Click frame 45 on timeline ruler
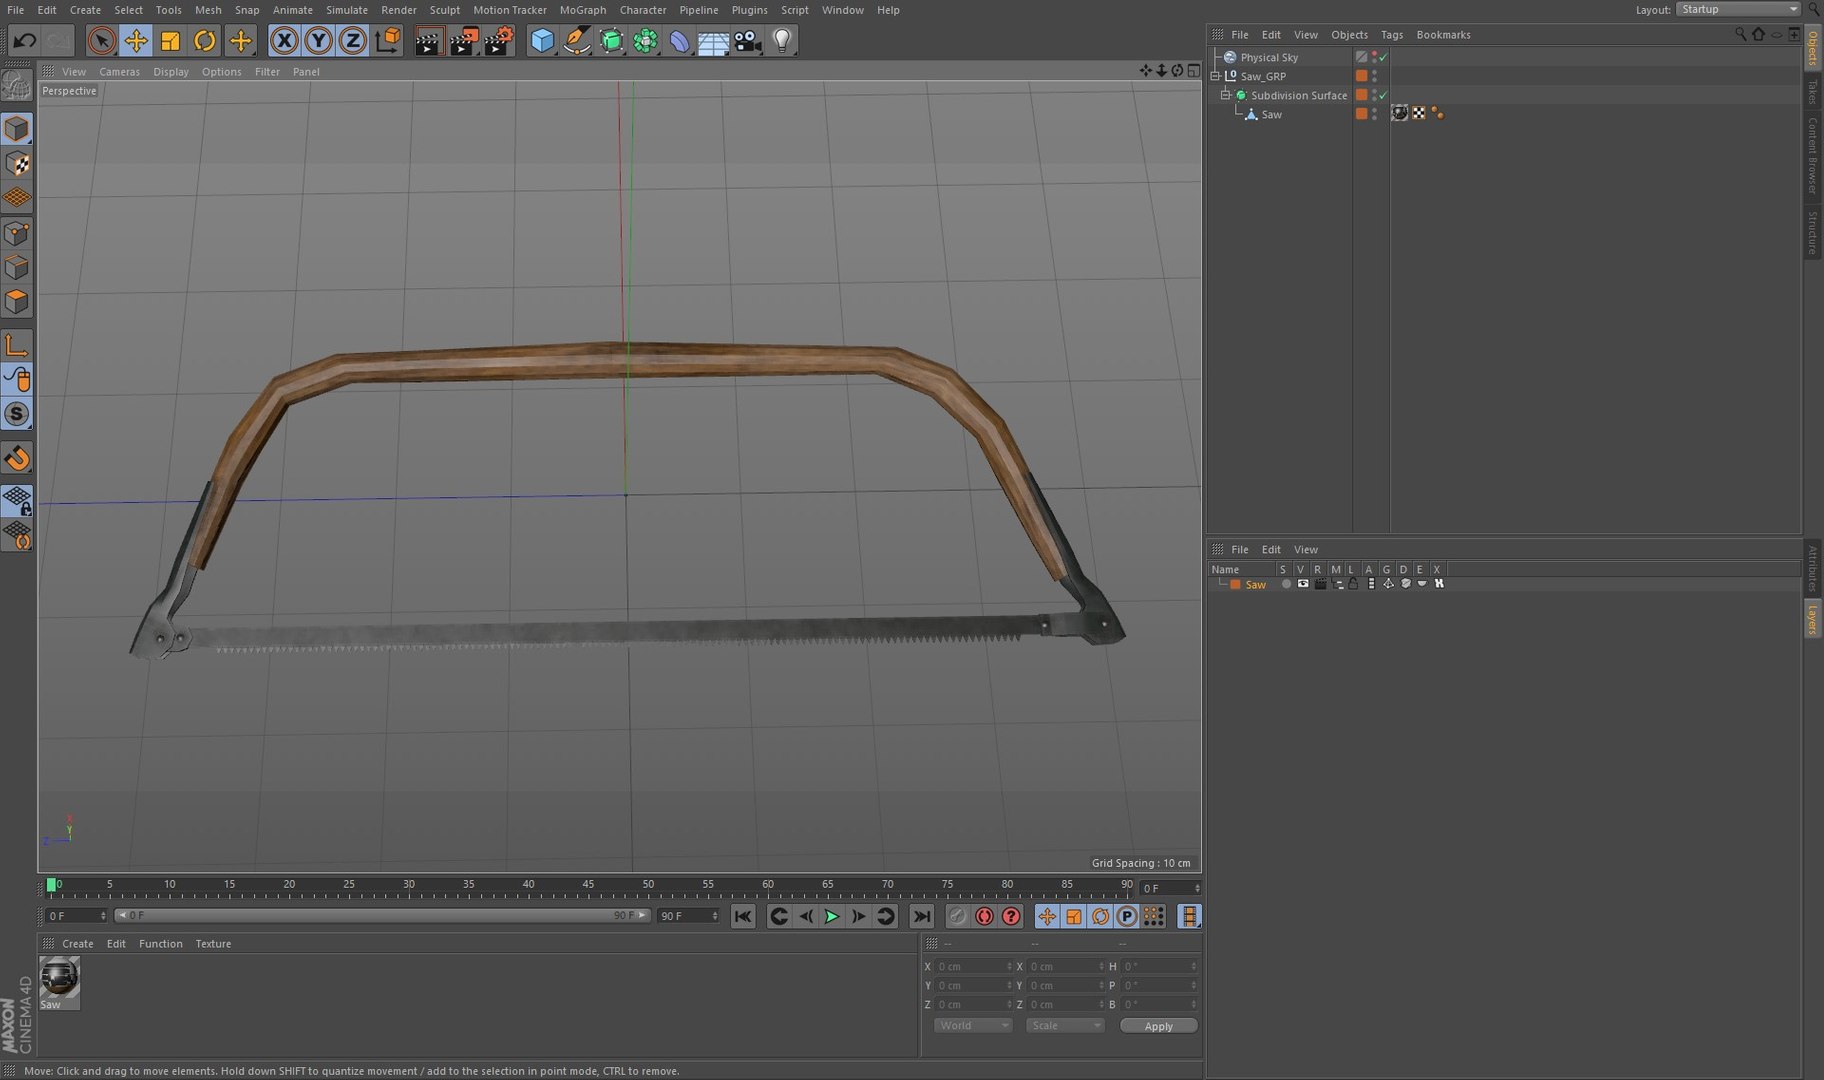 point(588,885)
